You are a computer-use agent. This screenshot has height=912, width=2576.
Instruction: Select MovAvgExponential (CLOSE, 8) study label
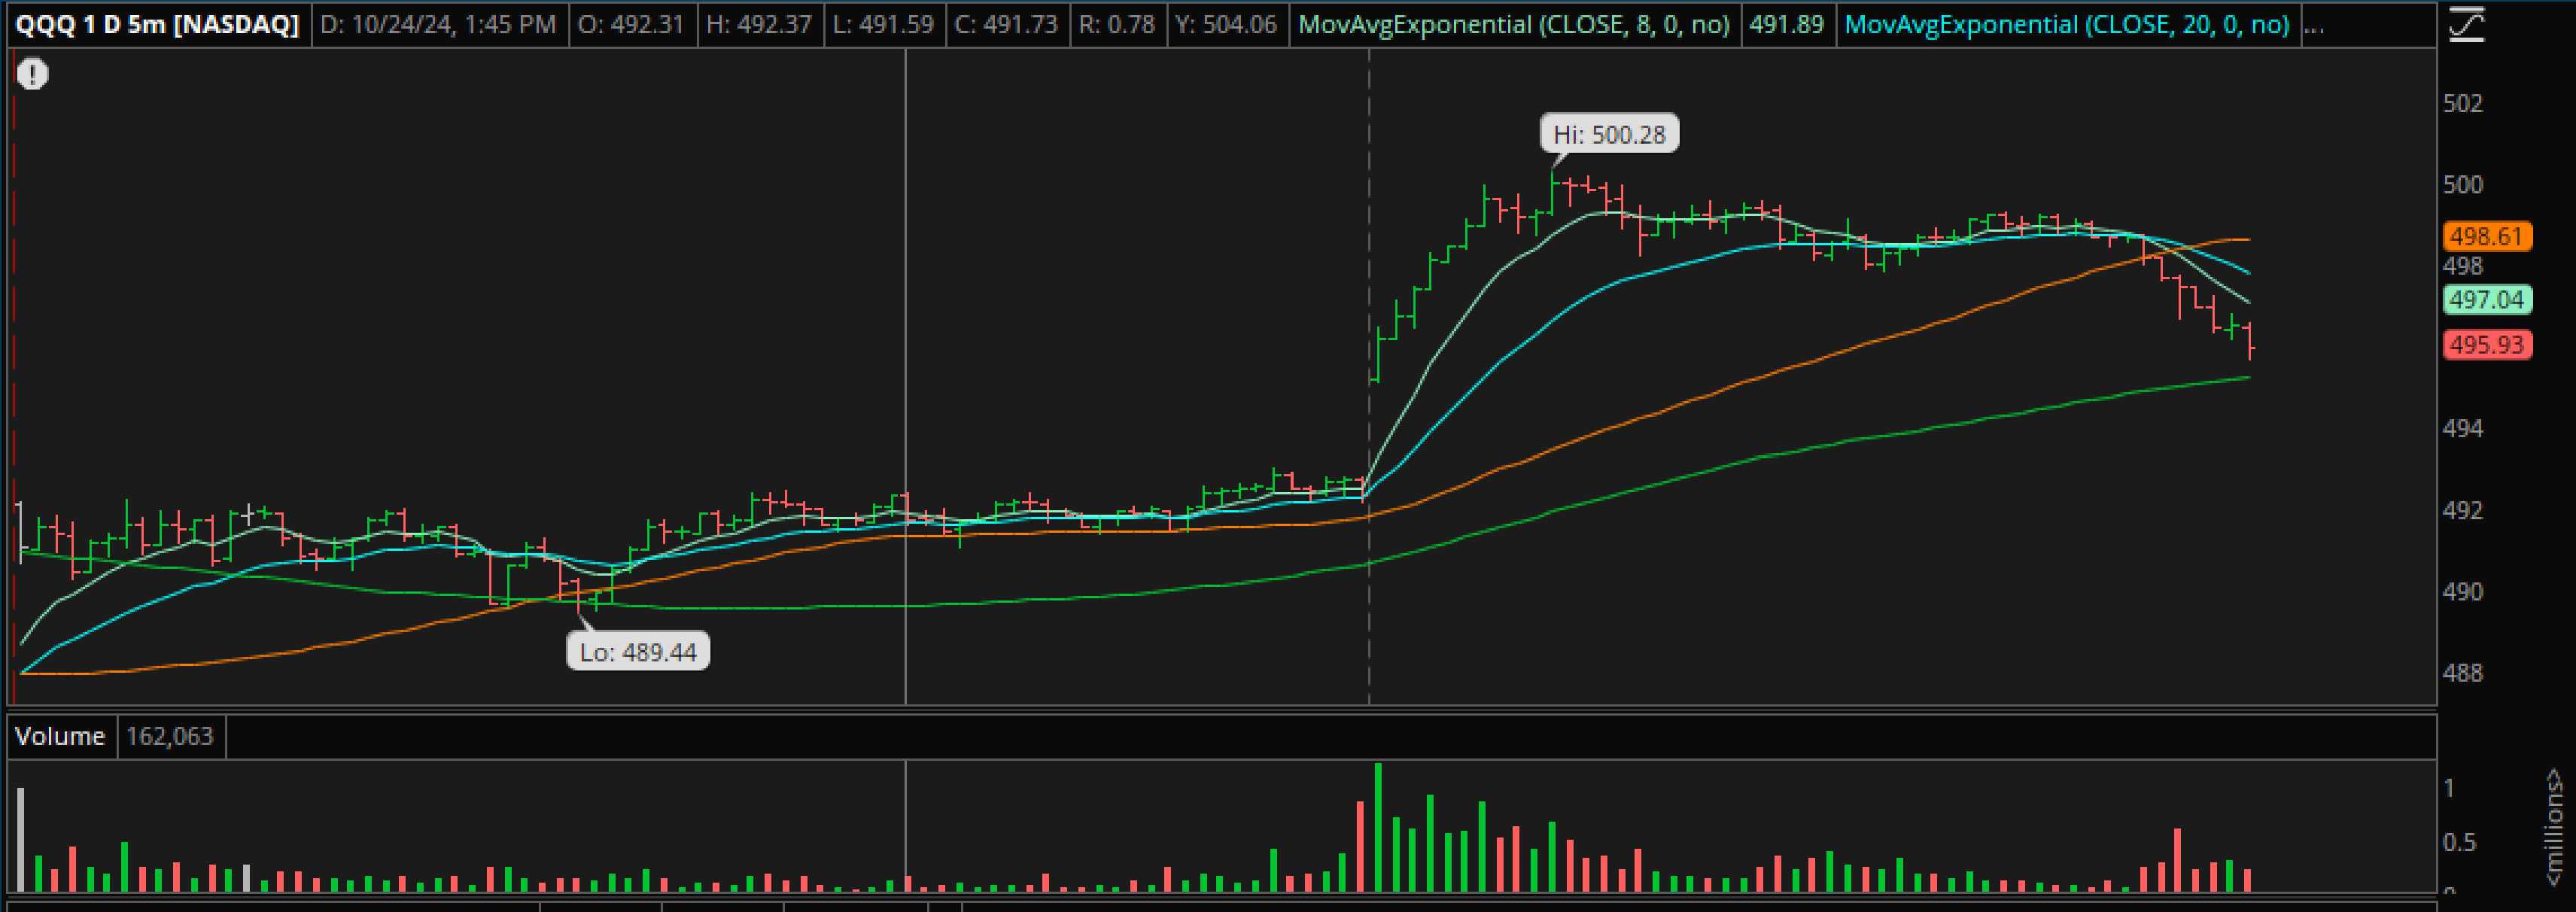pyautogui.click(x=1513, y=25)
